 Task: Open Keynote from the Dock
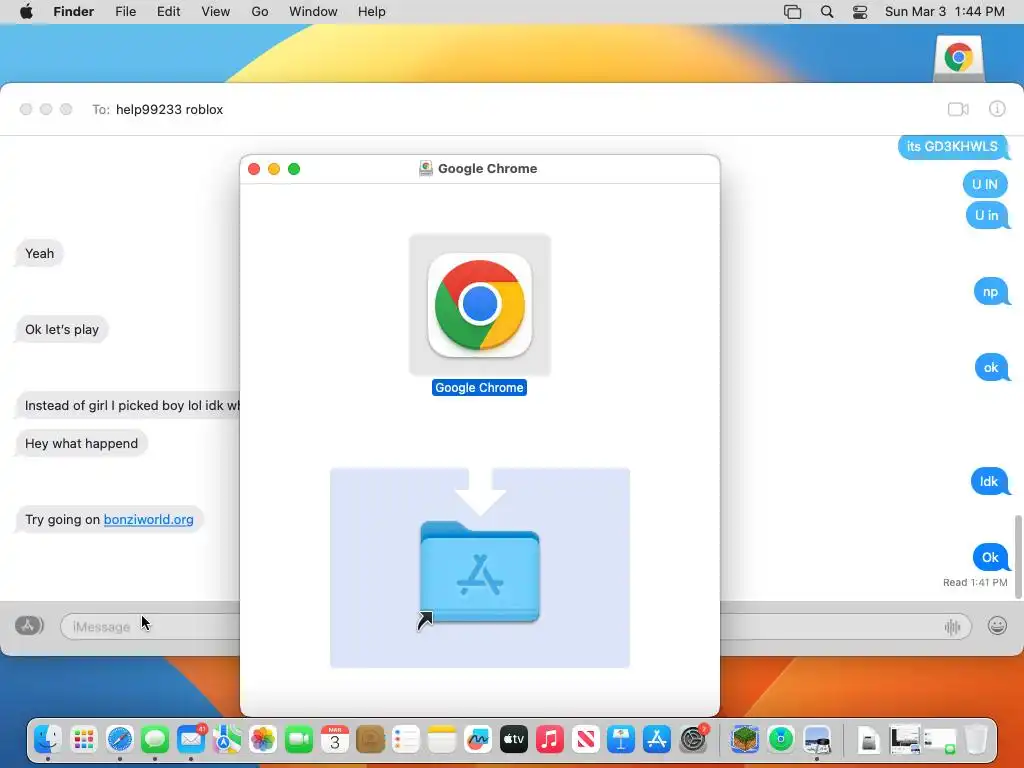tap(620, 739)
